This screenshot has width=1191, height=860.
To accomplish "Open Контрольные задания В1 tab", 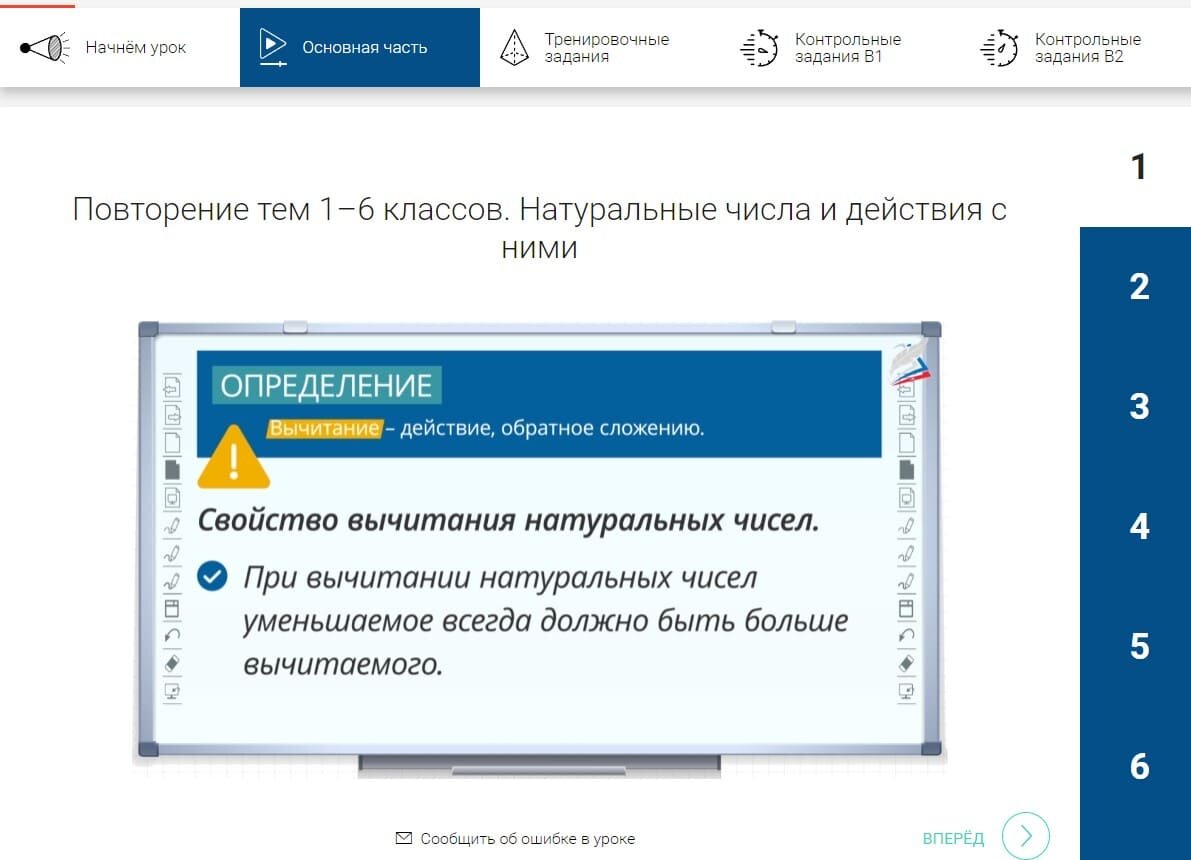I will point(839,47).
